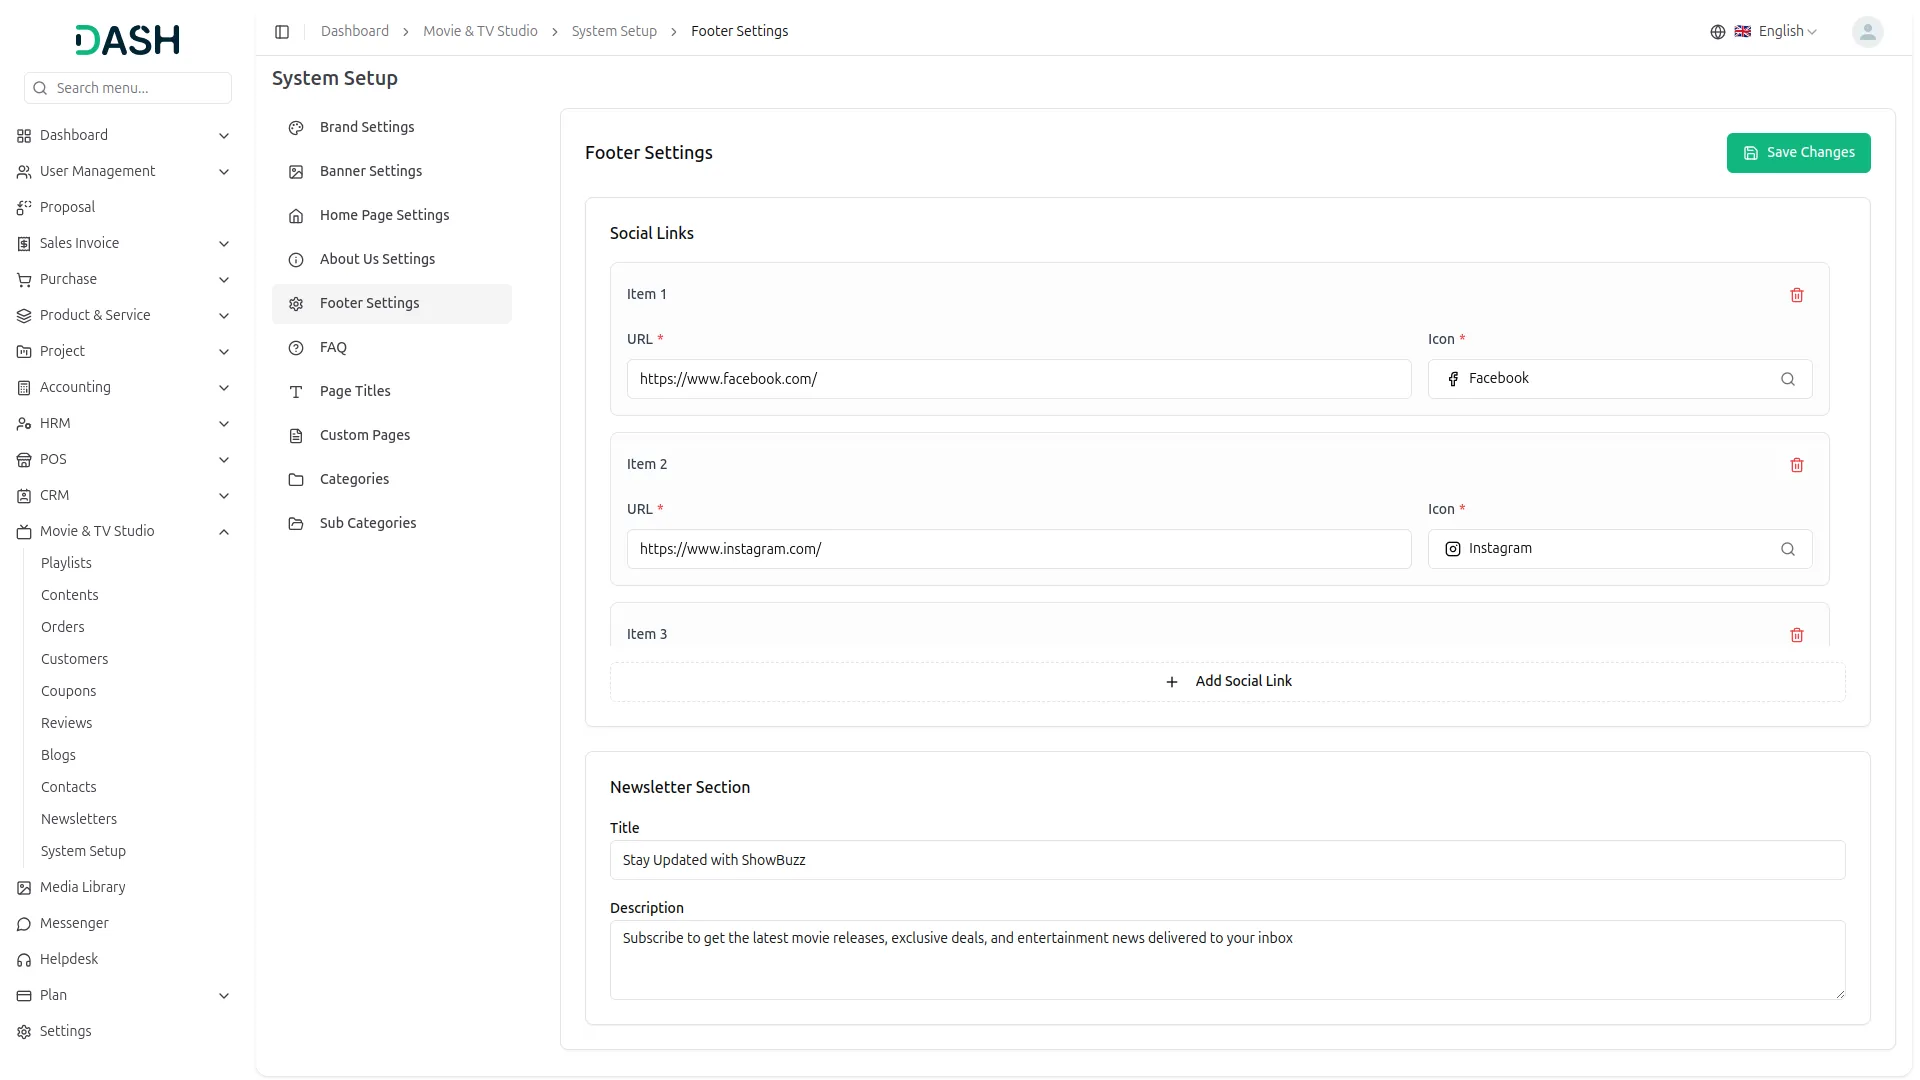Open Sub Categories settings
Screen dimensions: 1920x1080
click(368, 523)
